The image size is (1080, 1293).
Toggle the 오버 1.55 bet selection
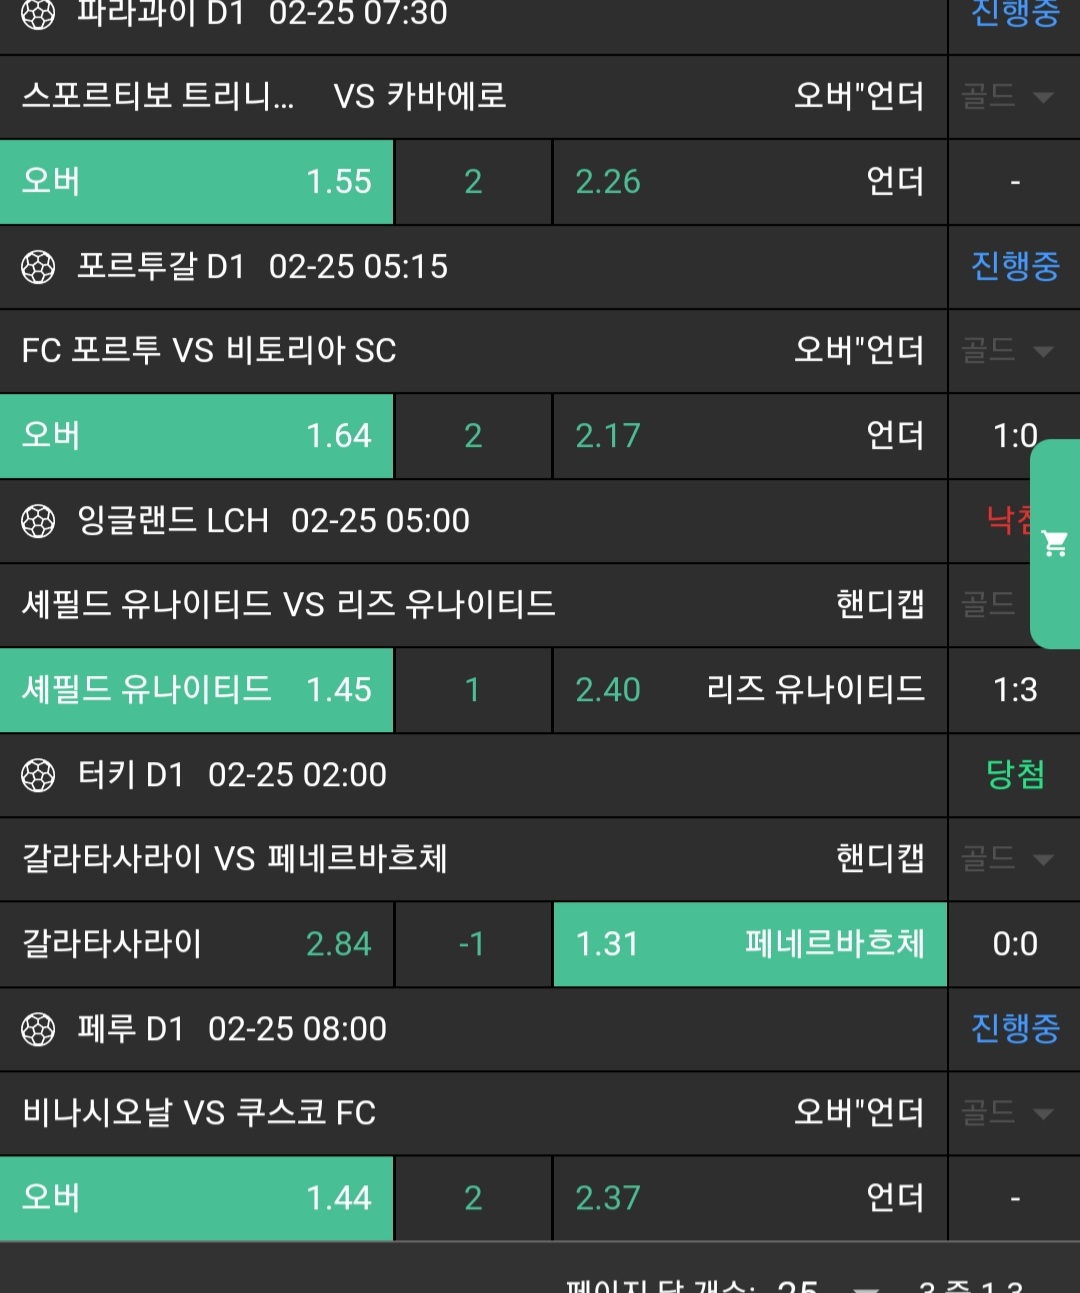point(197,182)
